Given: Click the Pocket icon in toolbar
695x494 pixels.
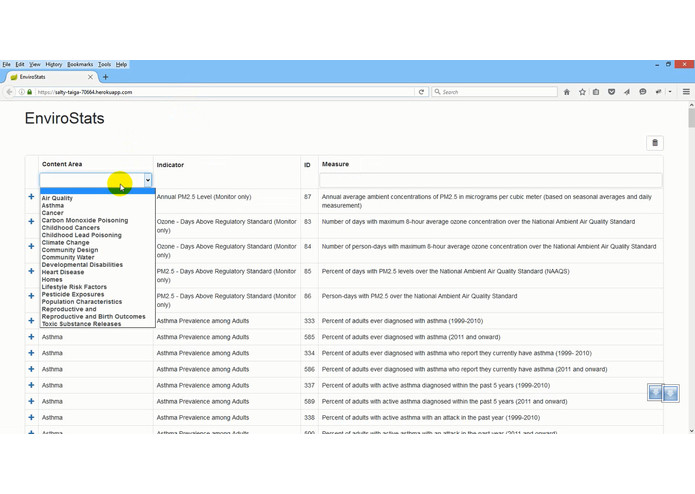Looking at the screenshot, I should tap(611, 92).
